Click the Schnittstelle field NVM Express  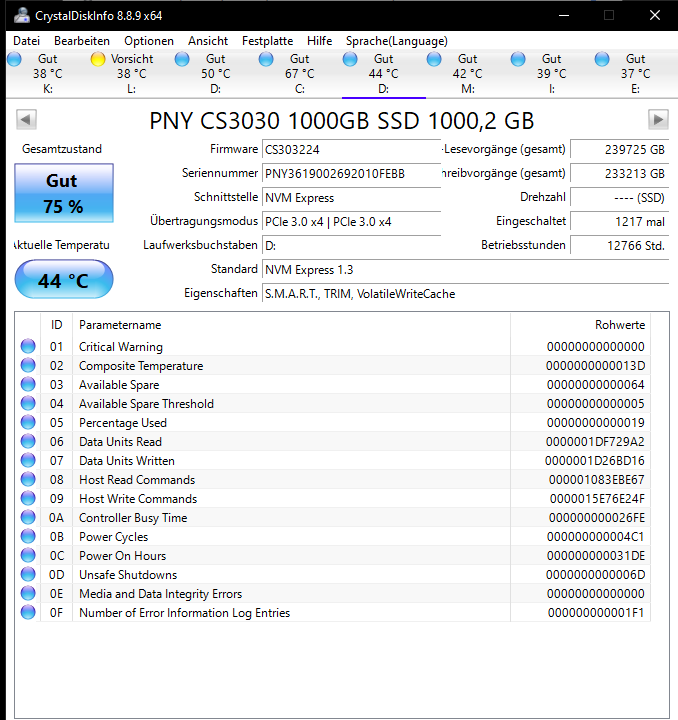pos(352,198)
